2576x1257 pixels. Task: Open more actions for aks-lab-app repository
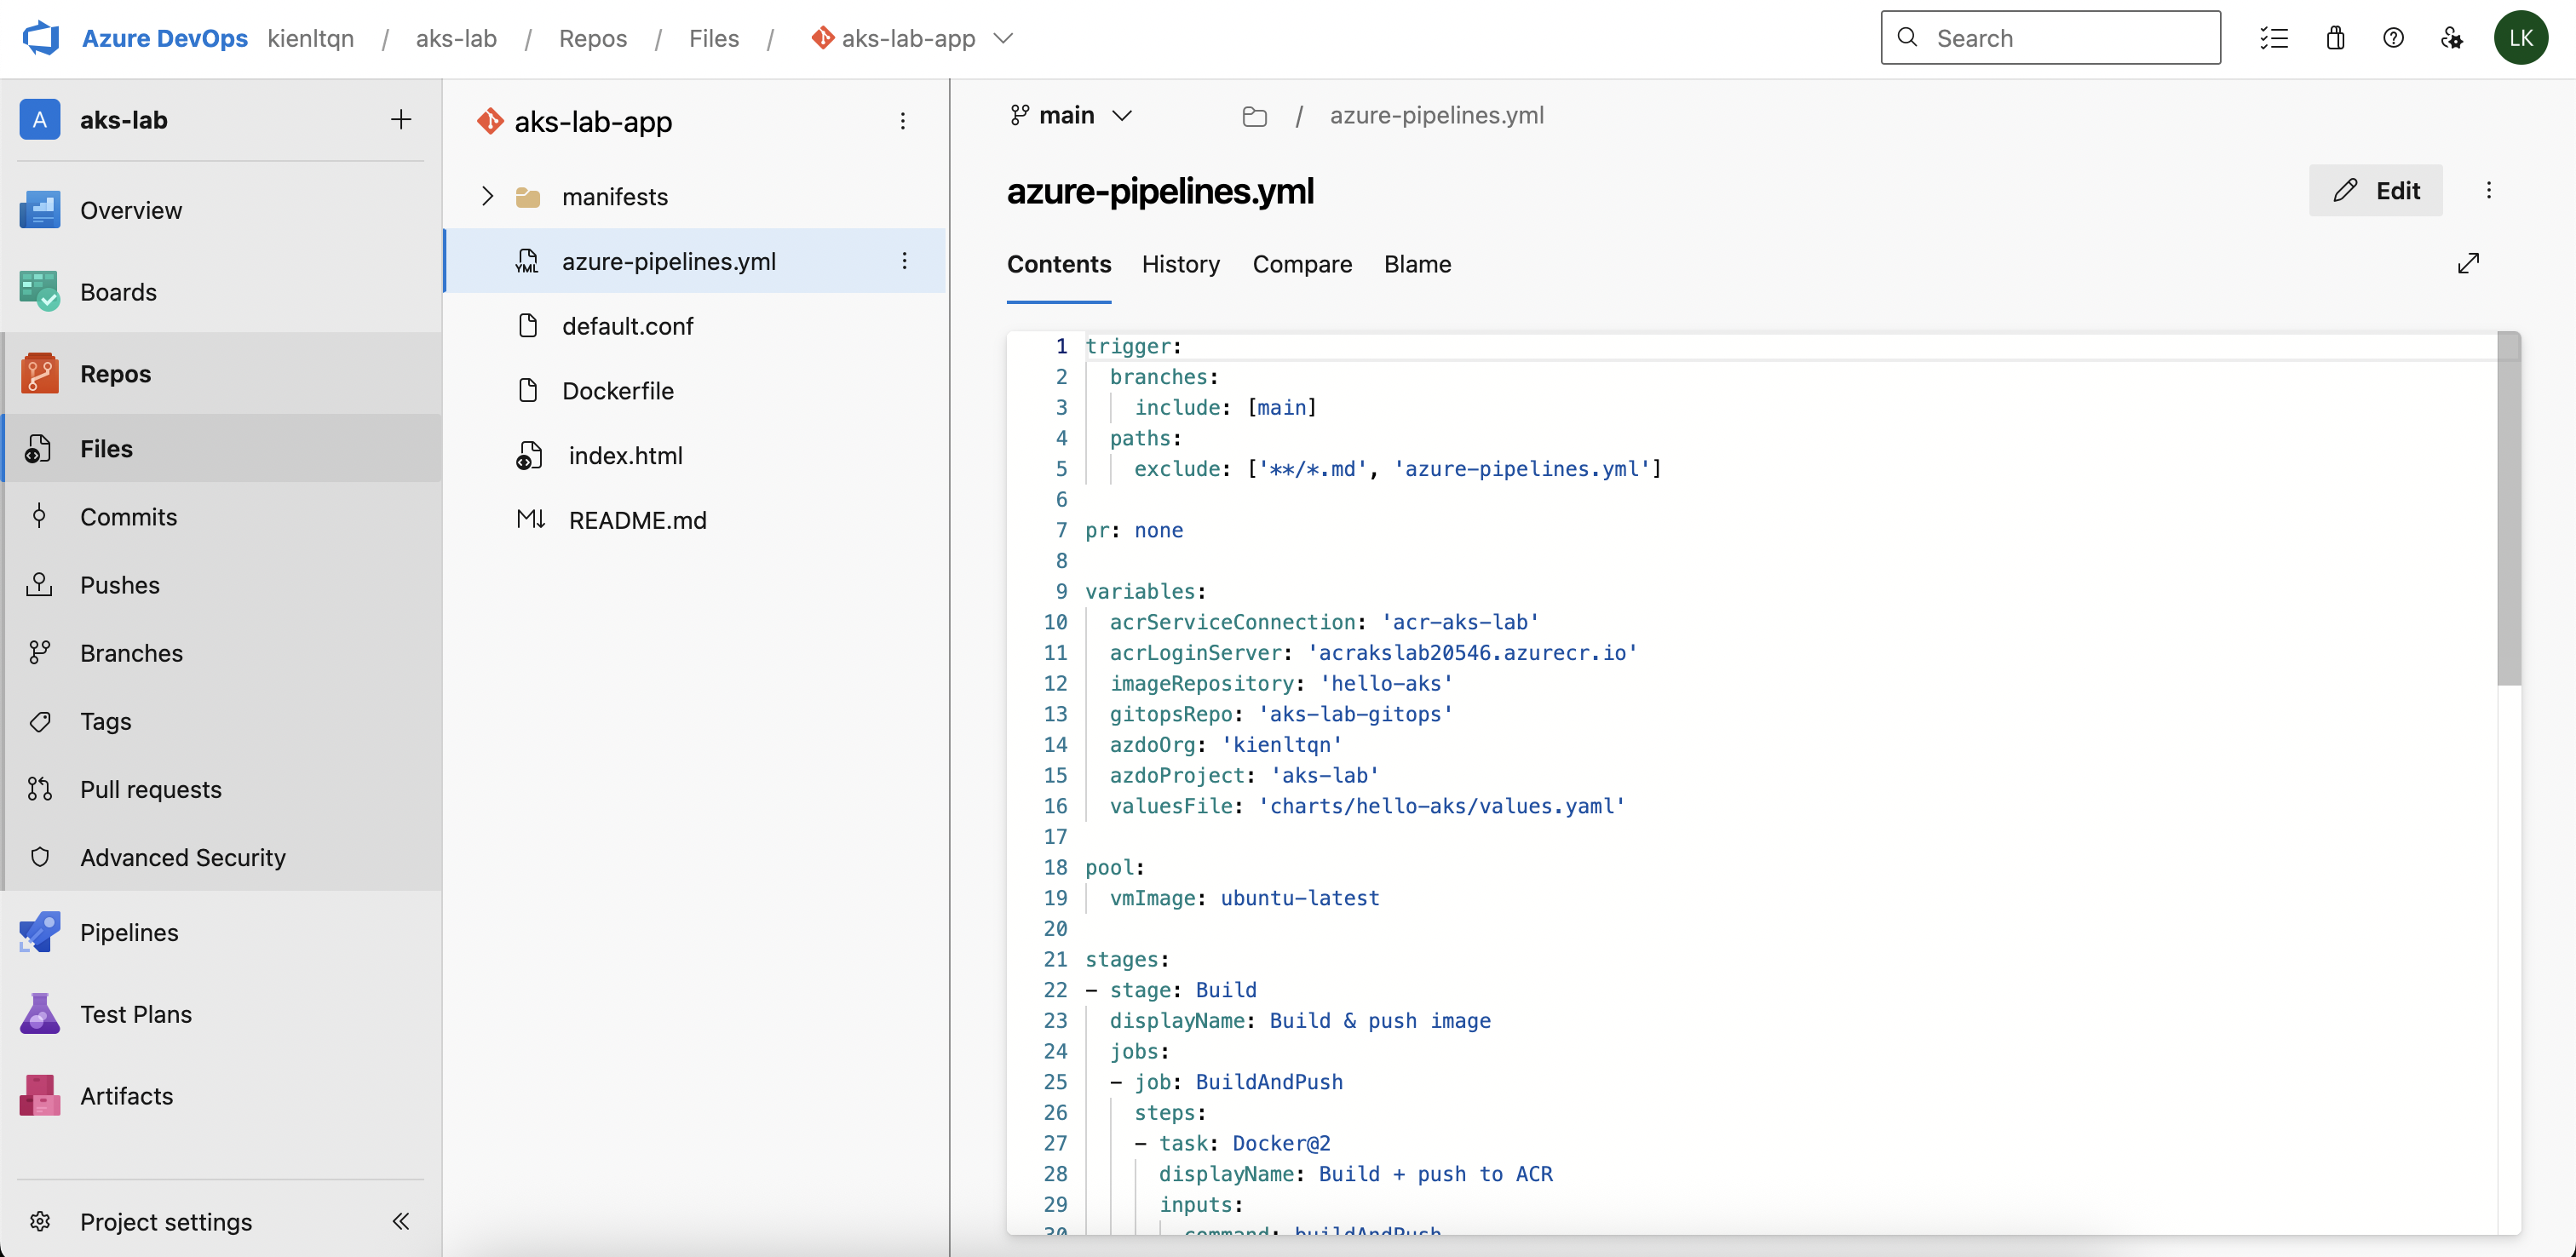click(x=903, y=121)
